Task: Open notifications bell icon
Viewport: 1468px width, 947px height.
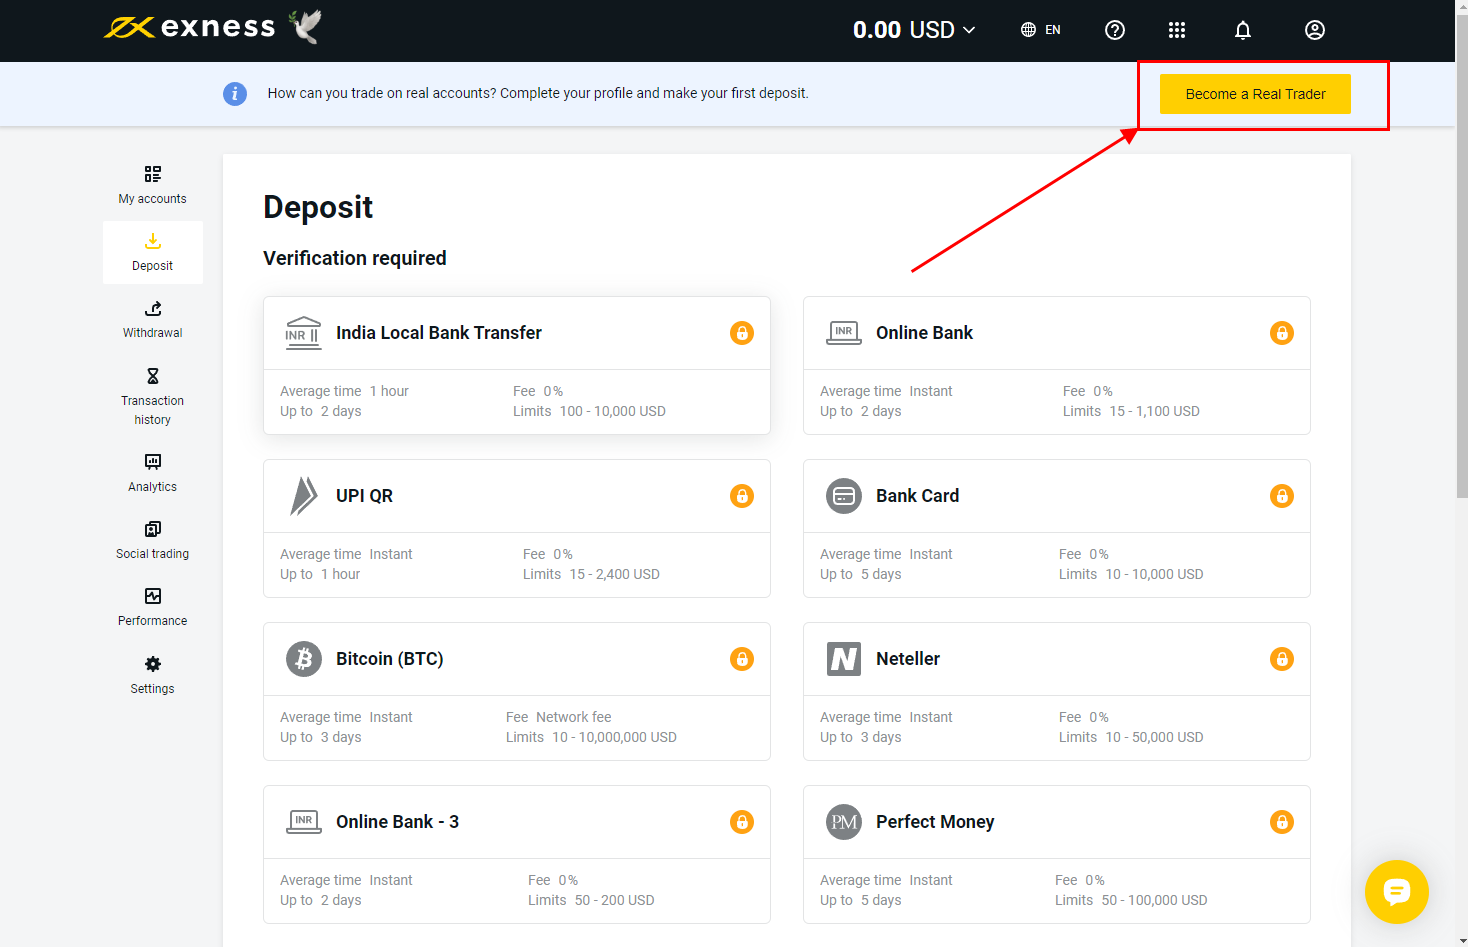Action: pos(1242,30)
